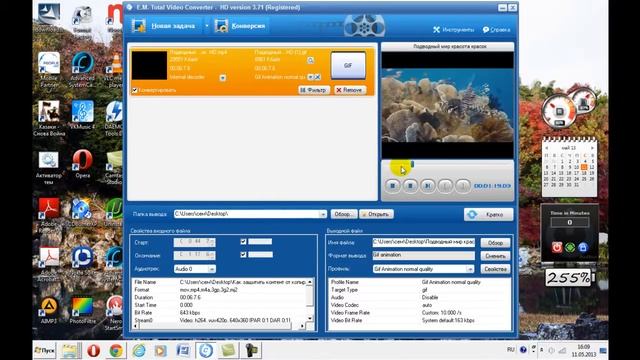Click the Кратко view toggle button
The height and width of the screenshot is (360, 640).
pos(488,214)
